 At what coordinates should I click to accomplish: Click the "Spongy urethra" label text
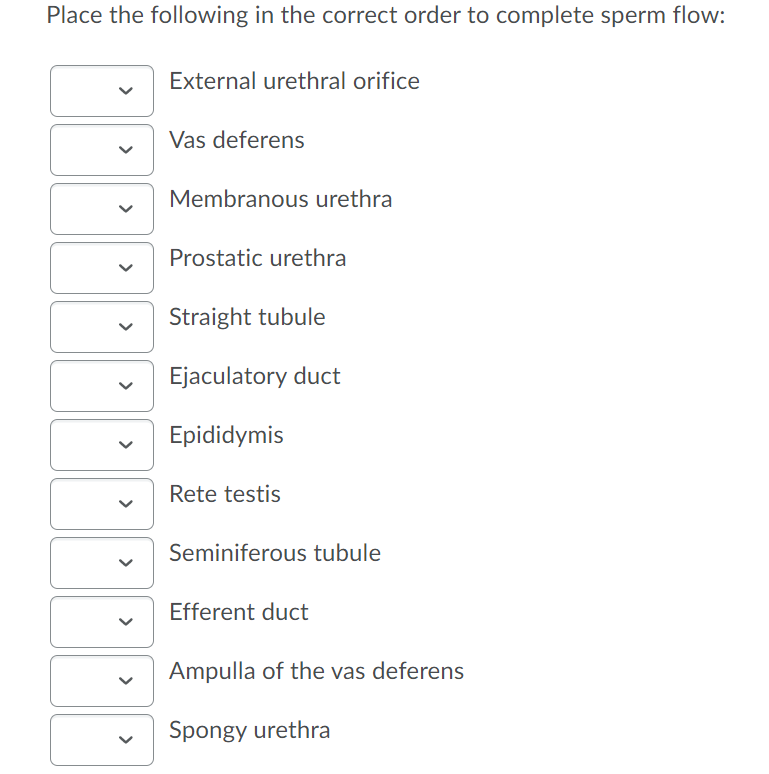click(x=249, y=730)
